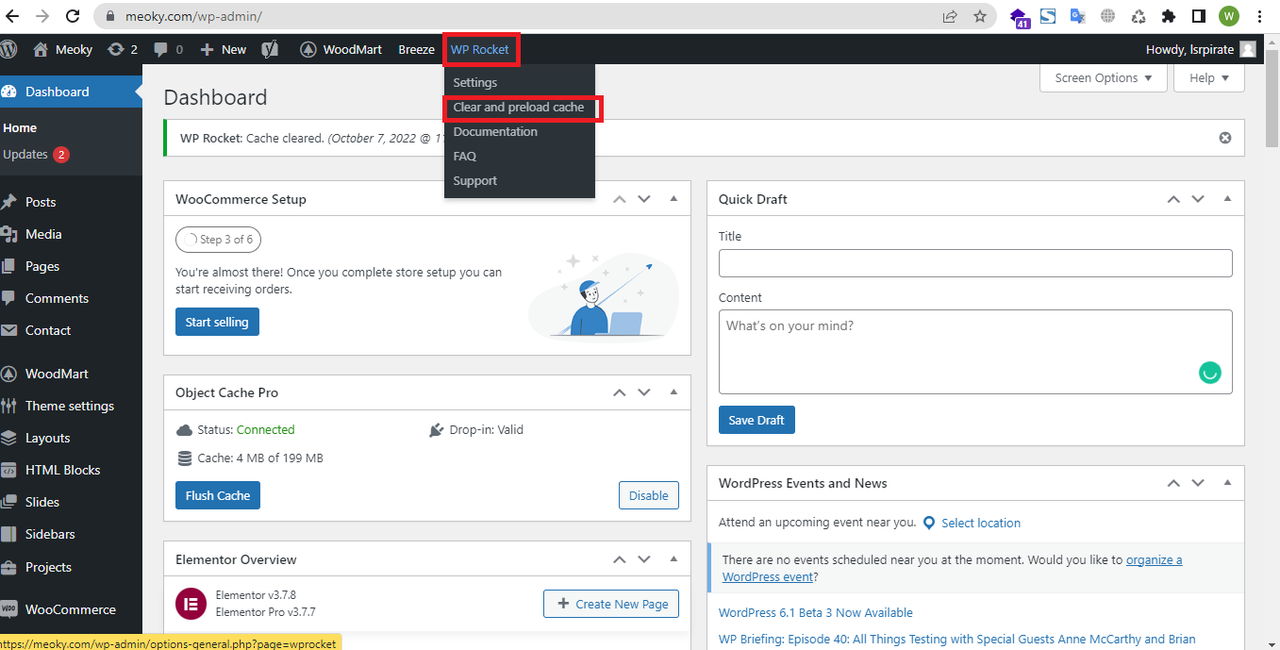Collapse the Object Cache Pro panel

click(x=673, y=393)
